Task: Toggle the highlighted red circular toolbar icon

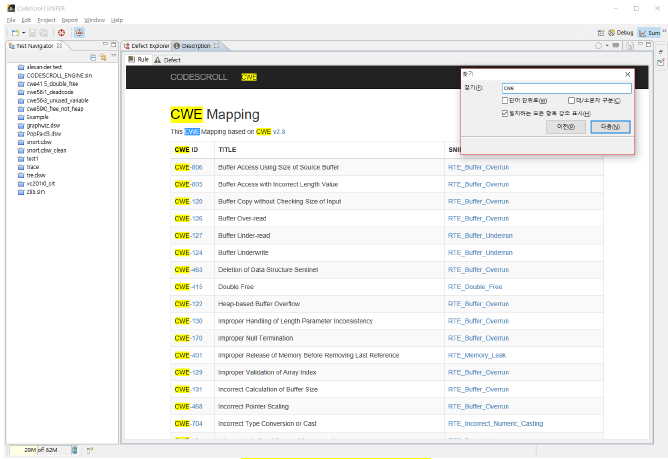Action: pos(79,33)
